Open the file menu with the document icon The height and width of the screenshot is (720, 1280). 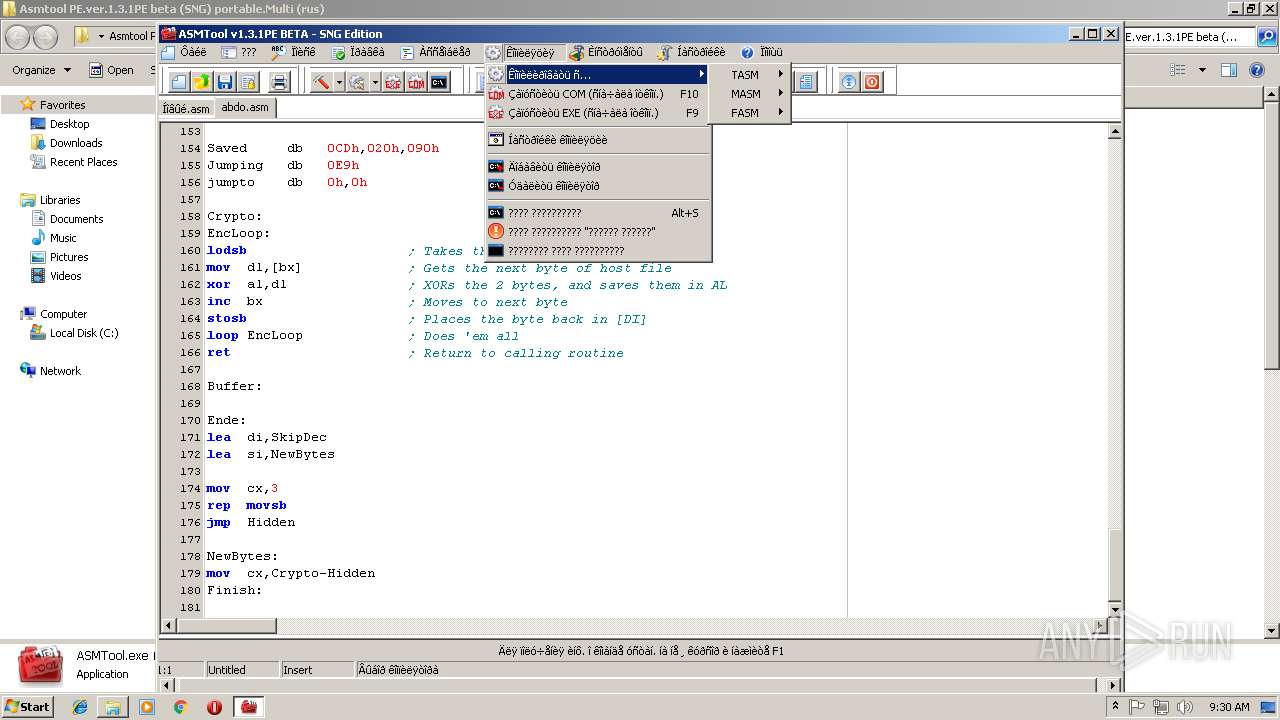tap(183, 52)
